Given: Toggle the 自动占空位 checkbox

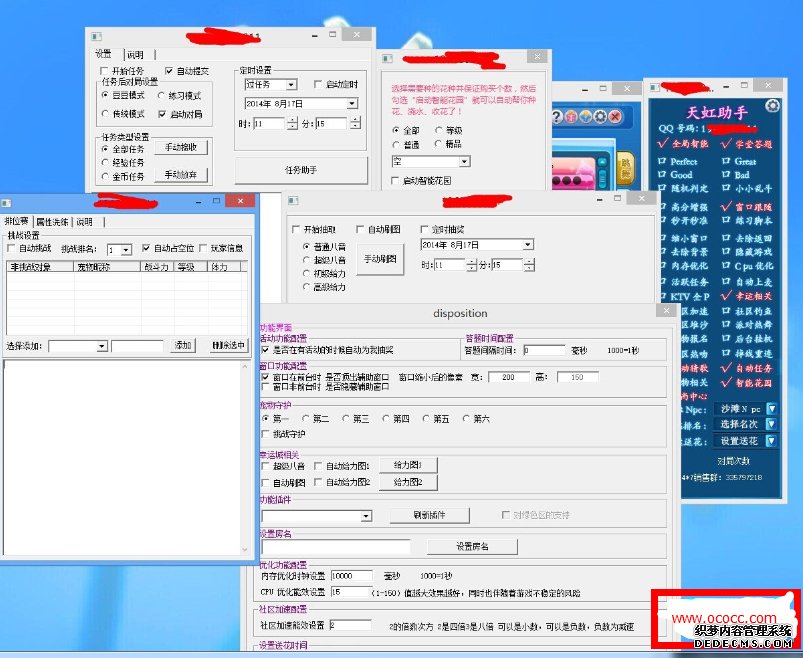Looking at the screenshot, I should [x=146, y=248].
